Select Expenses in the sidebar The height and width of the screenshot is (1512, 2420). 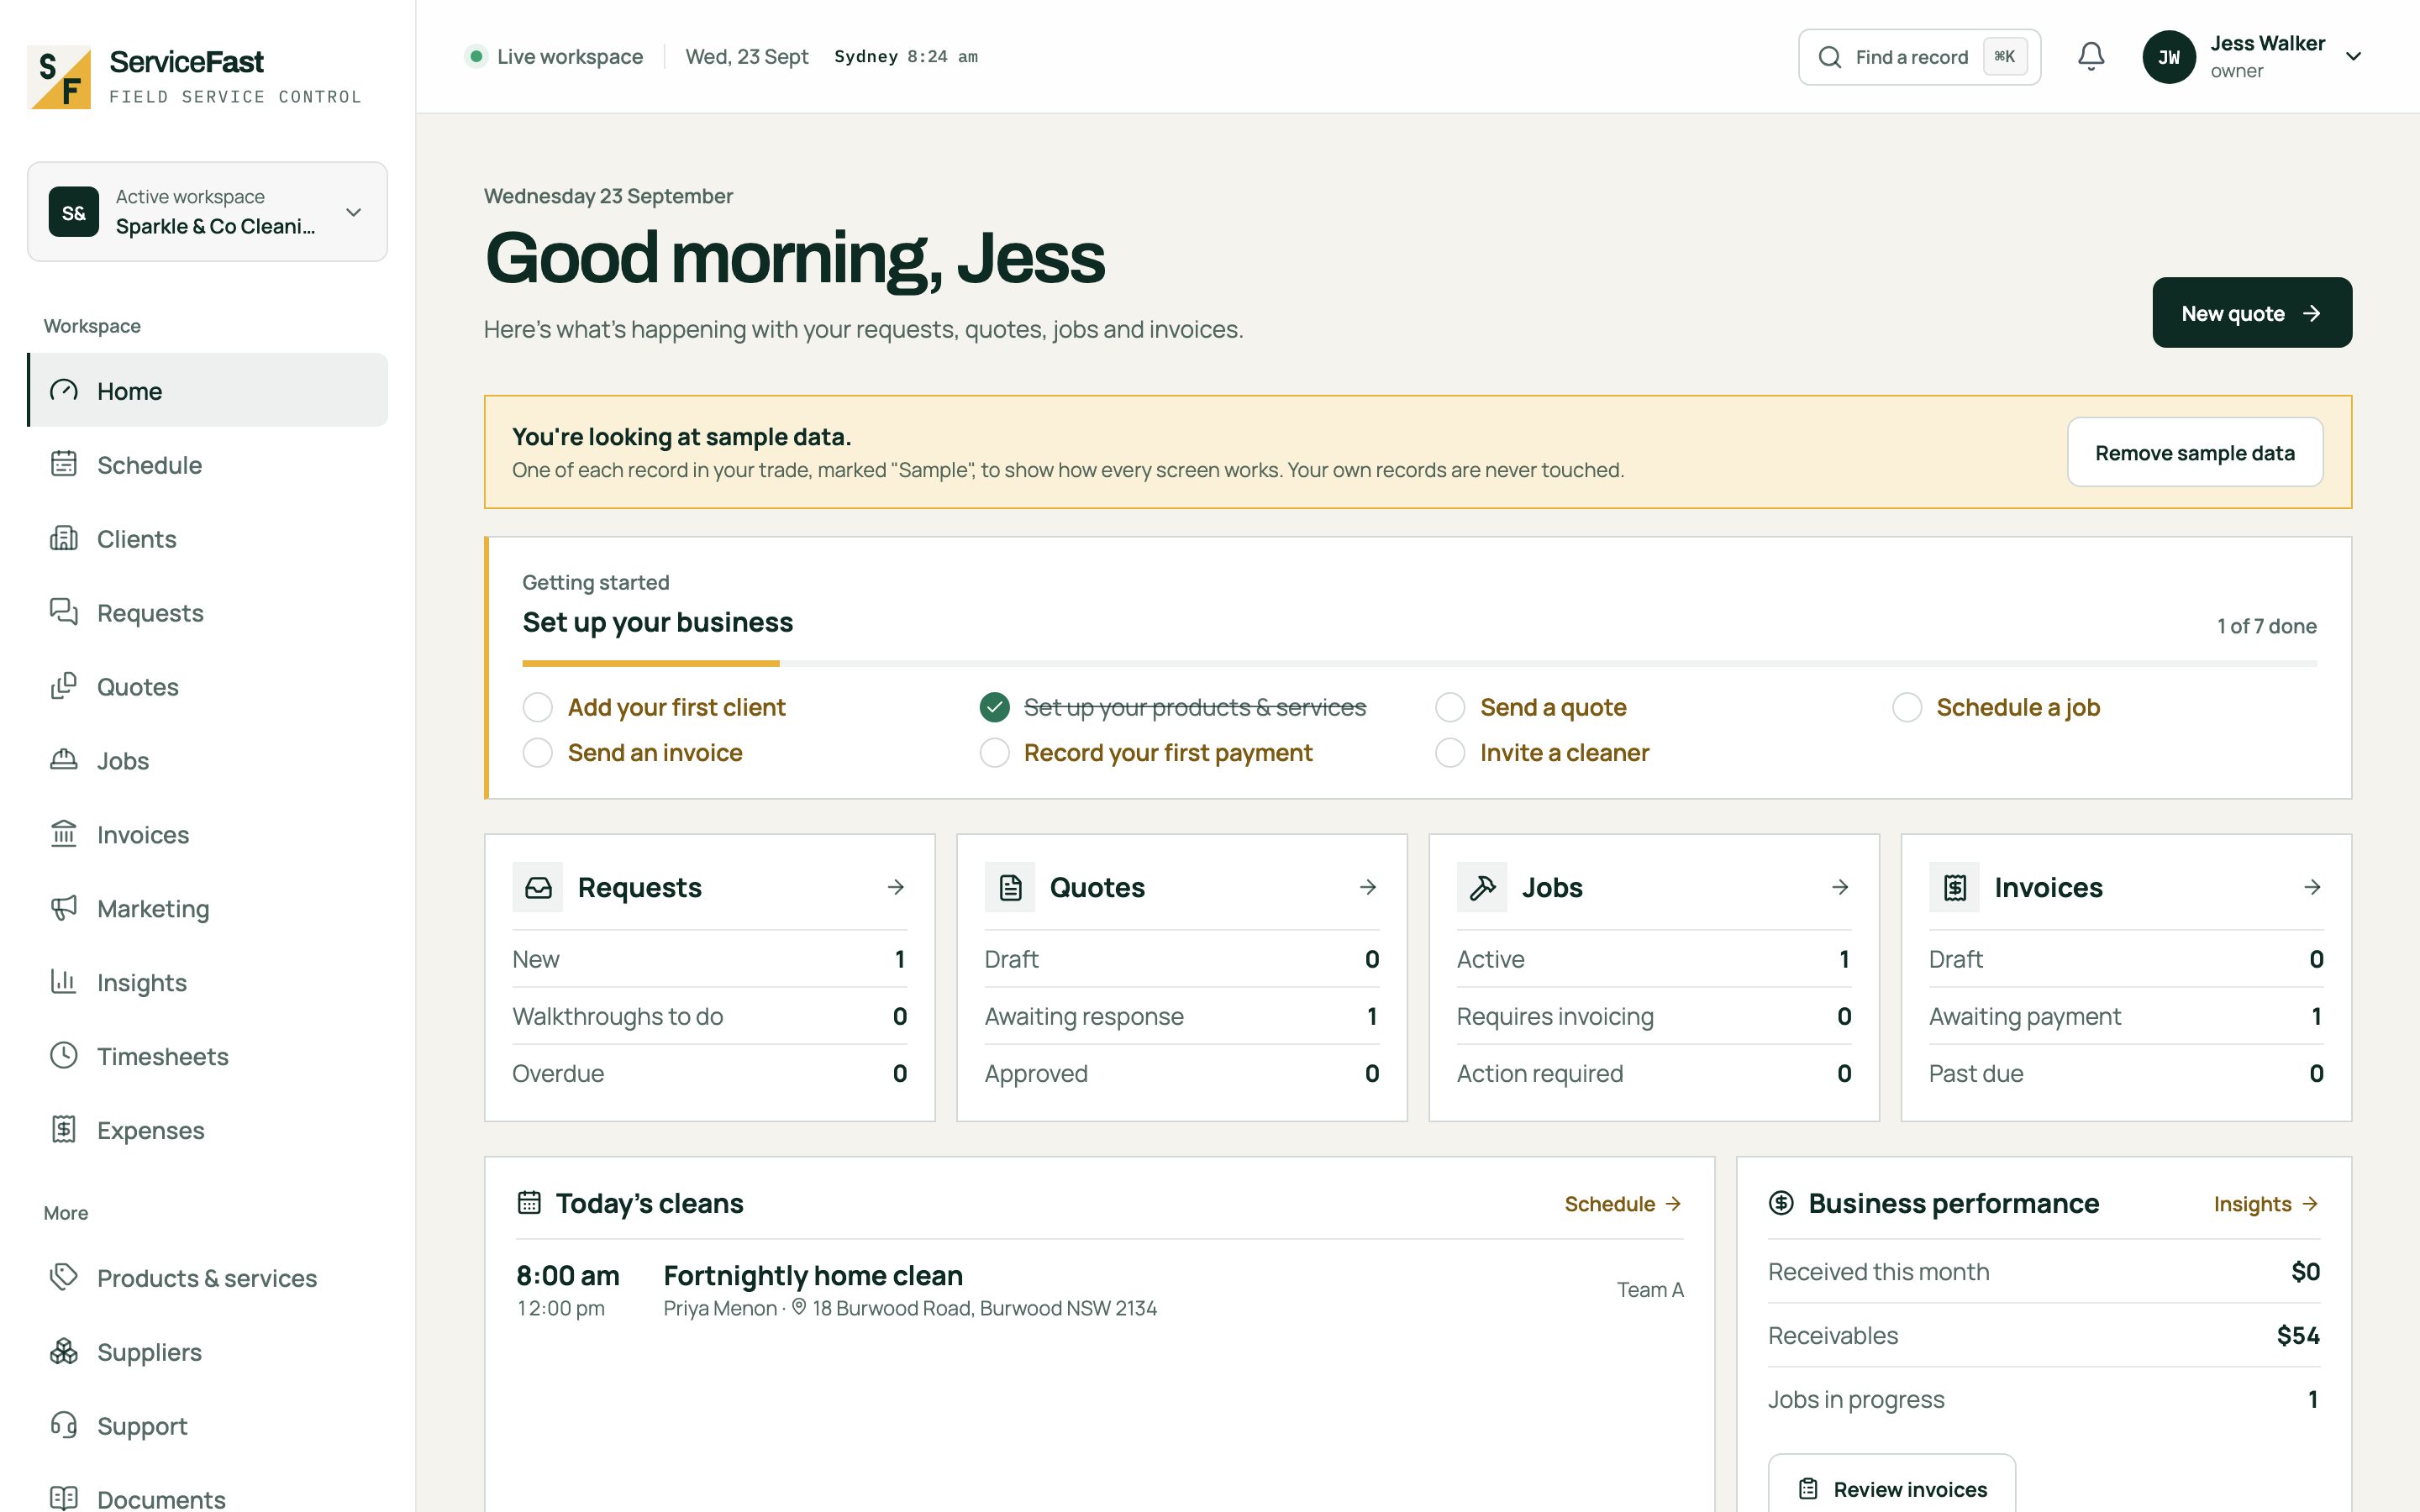click(207, 1130)
